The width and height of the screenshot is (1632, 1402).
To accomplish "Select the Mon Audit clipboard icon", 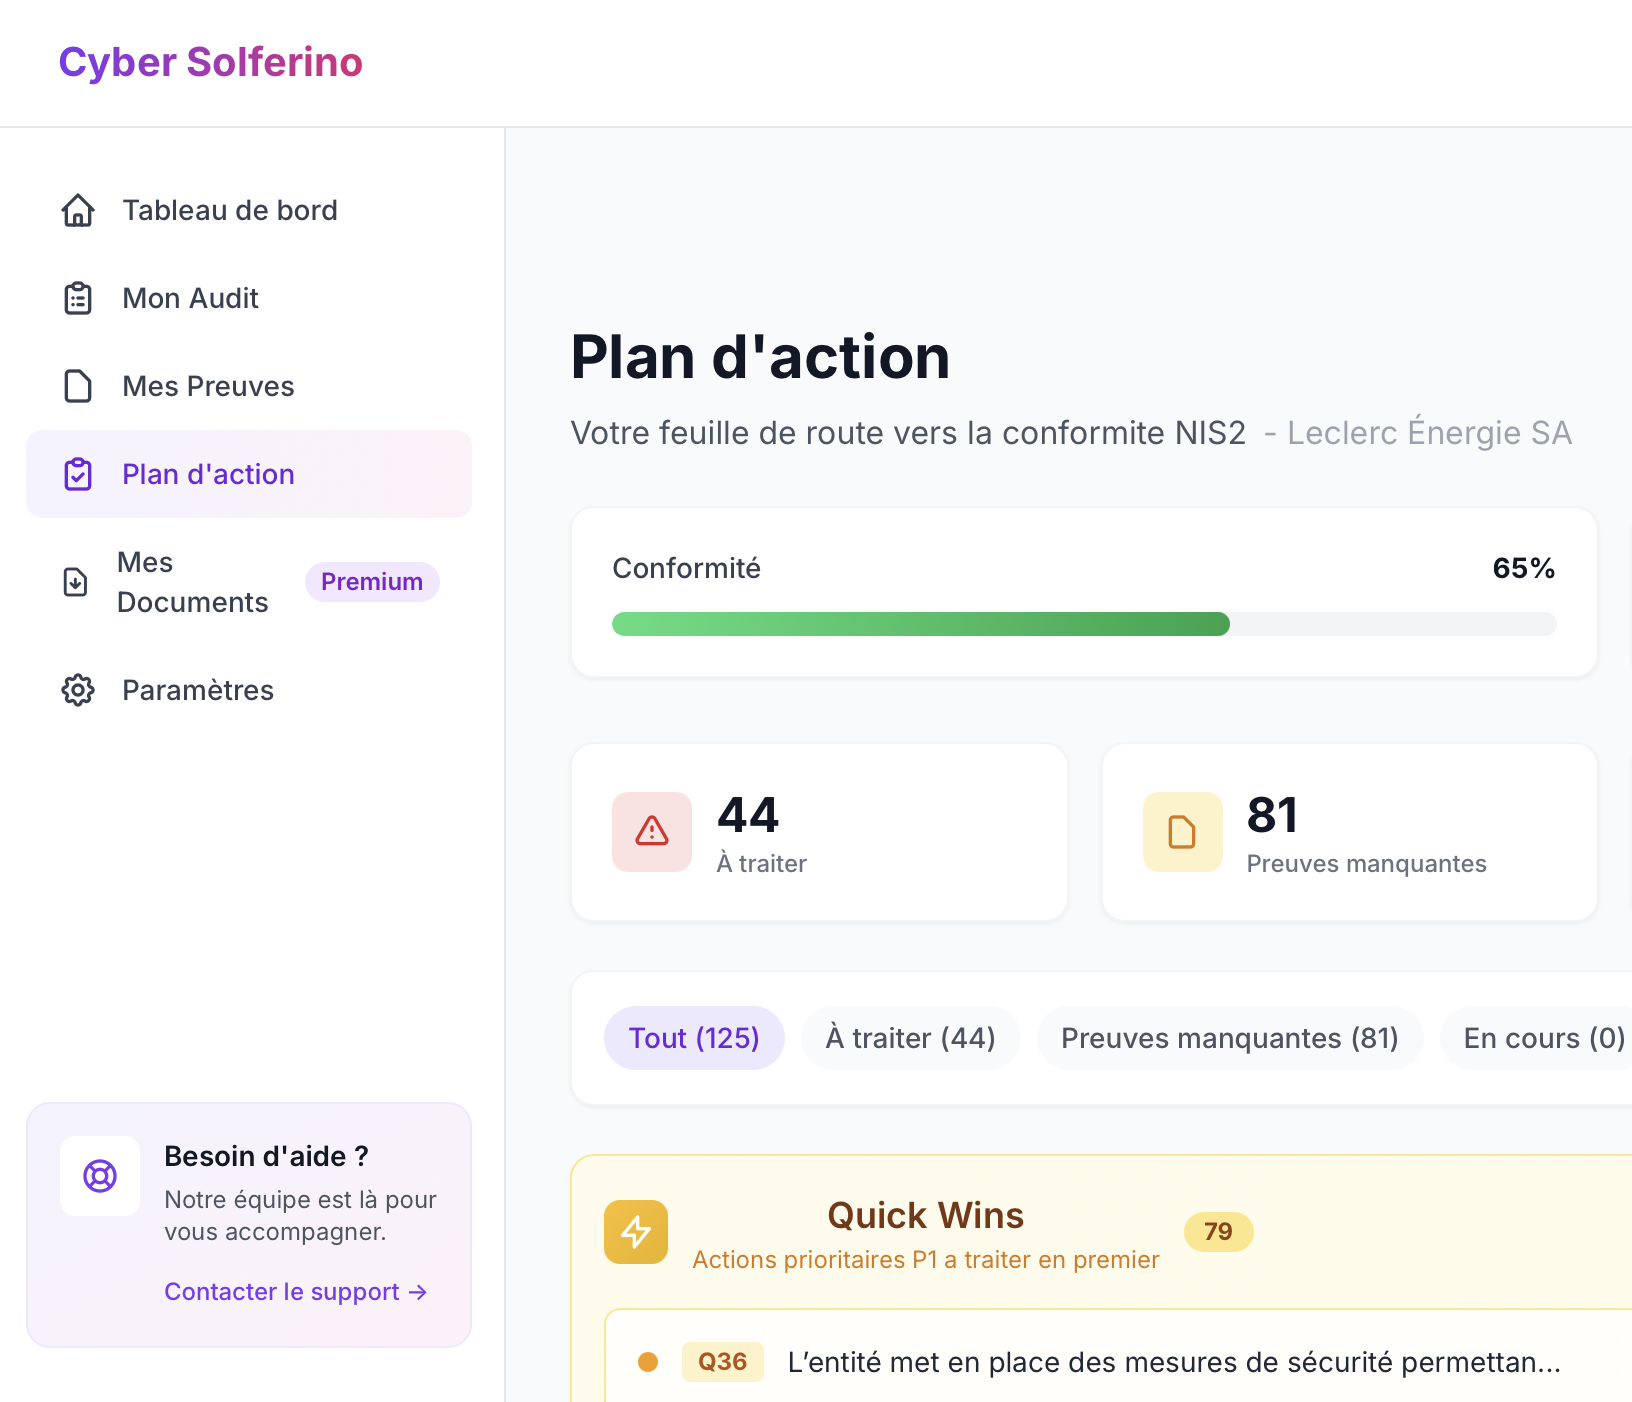I will pyautogui.click(x=77, y=297).
